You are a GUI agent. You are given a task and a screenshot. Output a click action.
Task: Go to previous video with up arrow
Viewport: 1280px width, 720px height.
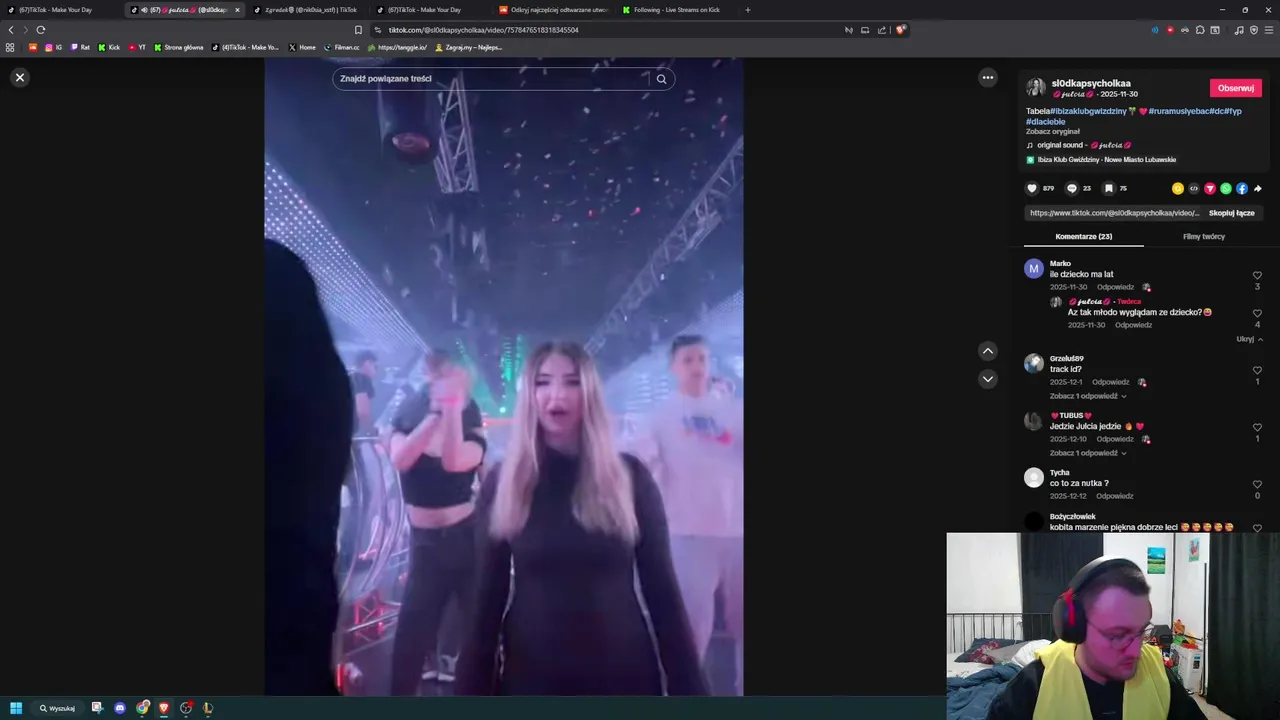(x=988, y=351)
